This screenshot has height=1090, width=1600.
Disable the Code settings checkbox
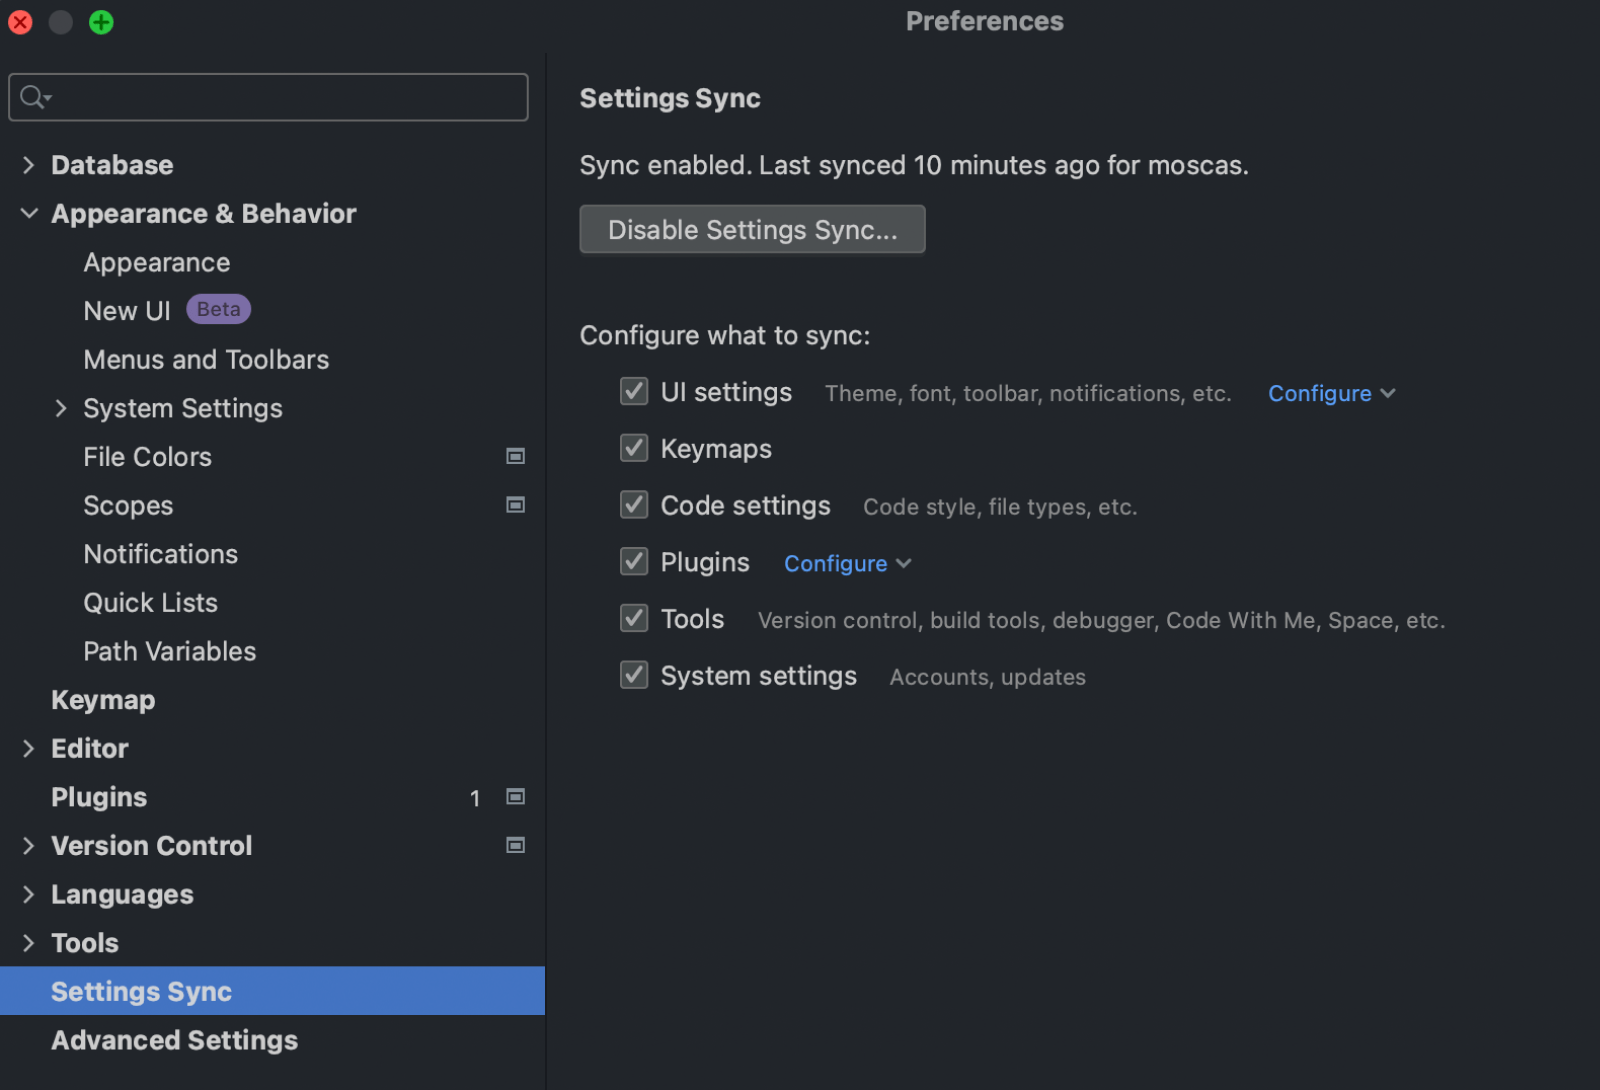coord(634,505)
